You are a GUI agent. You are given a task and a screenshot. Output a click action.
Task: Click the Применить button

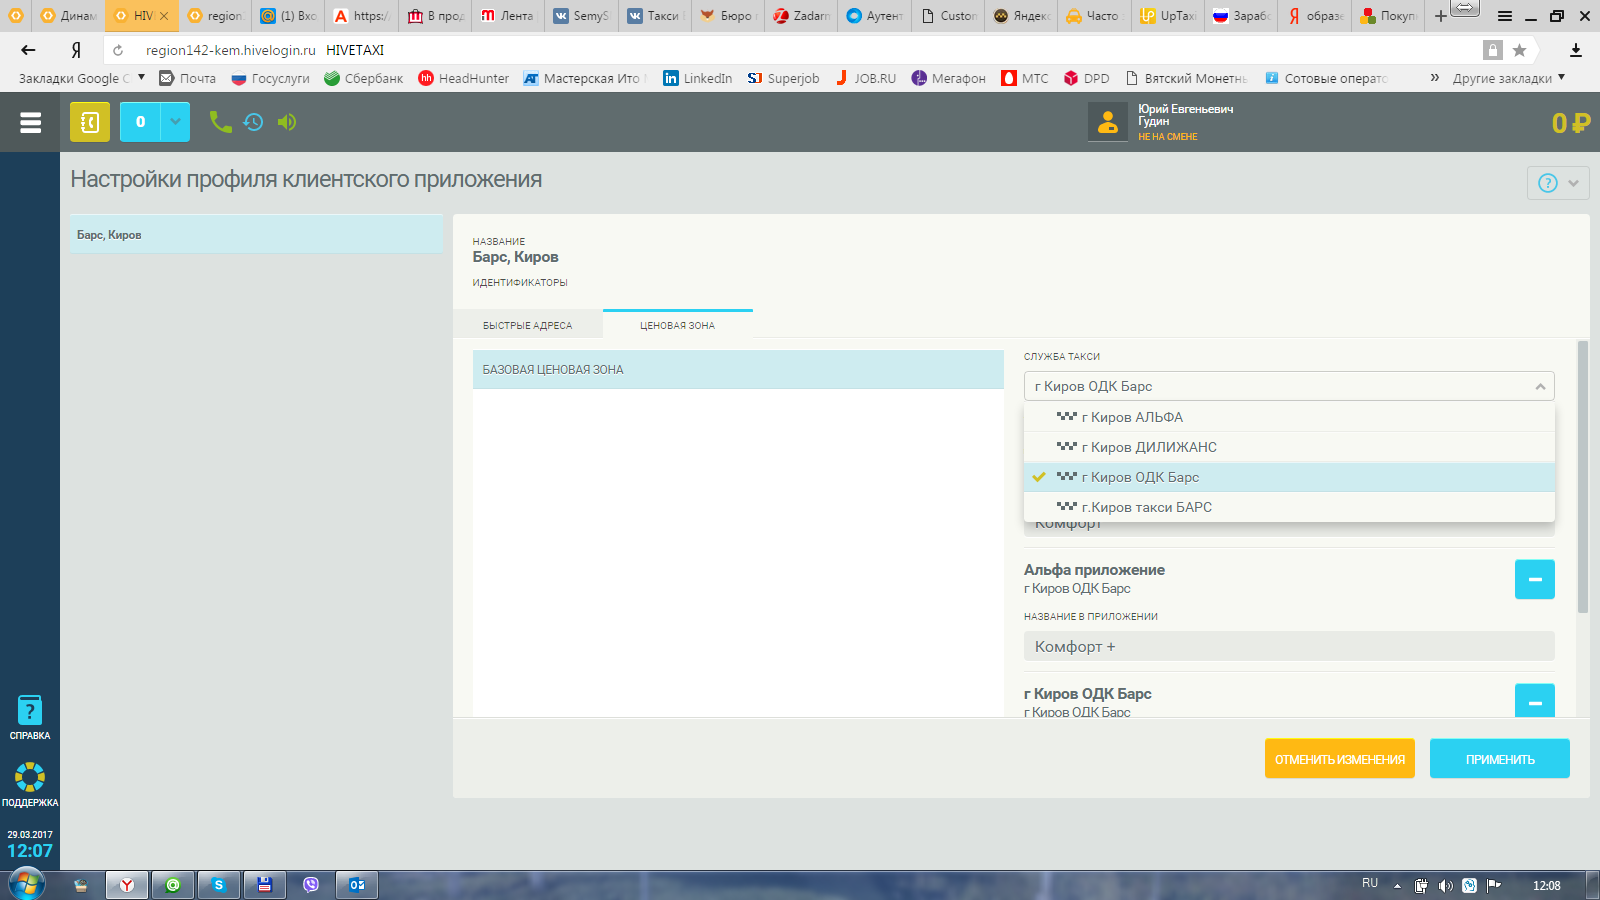tap(1499, 759)
